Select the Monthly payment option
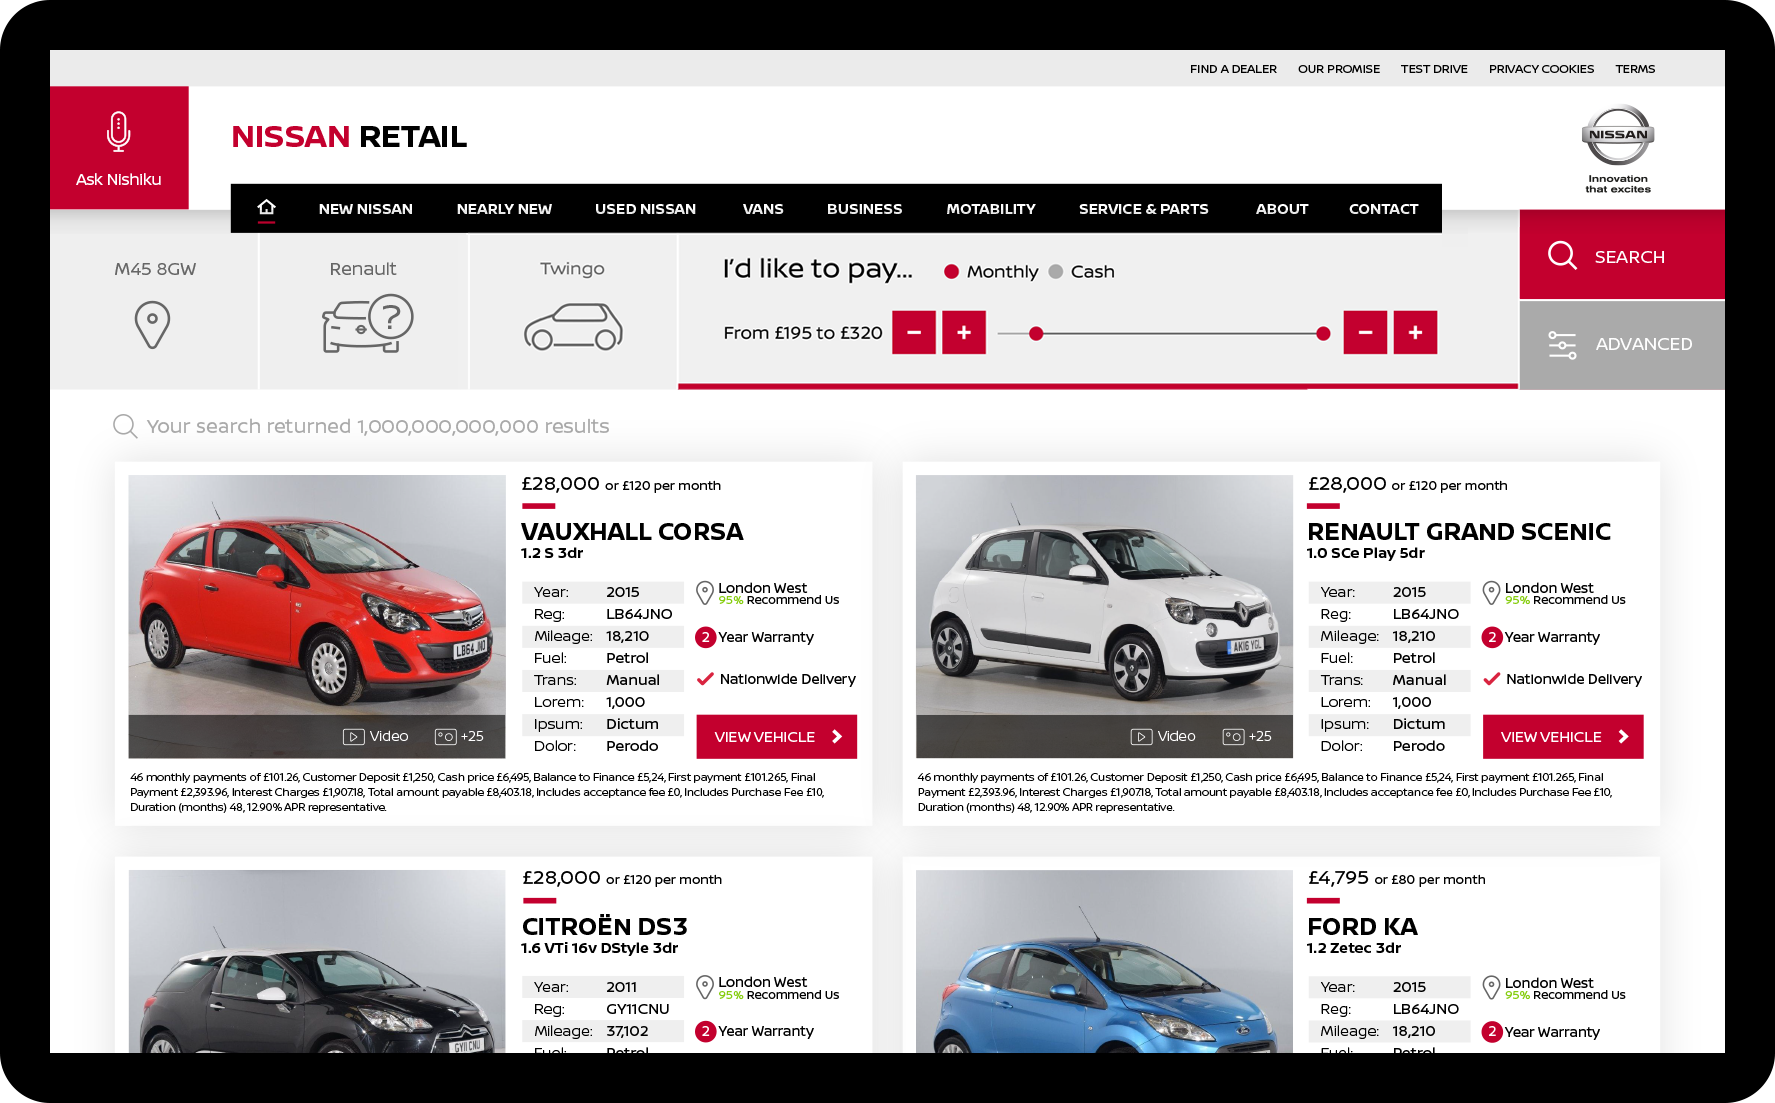Screen dimensions: 1775x1103 point(952,272)
